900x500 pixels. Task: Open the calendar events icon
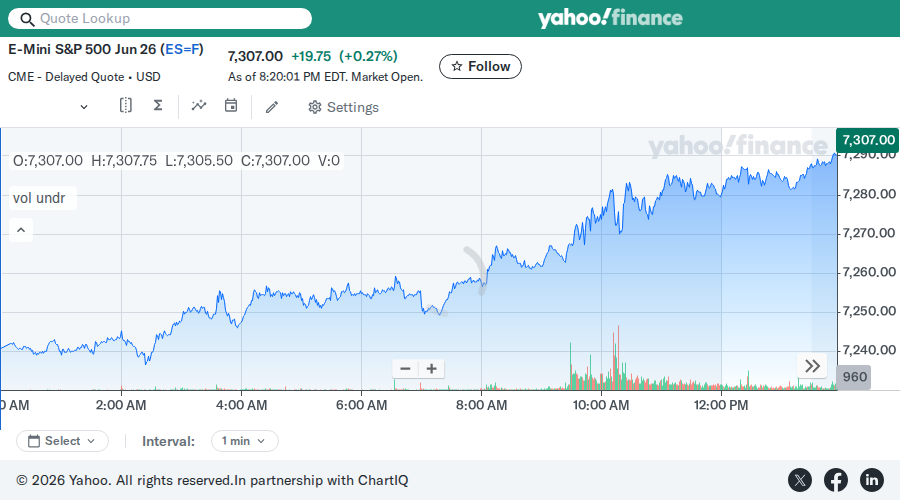[x=231, y=106]
